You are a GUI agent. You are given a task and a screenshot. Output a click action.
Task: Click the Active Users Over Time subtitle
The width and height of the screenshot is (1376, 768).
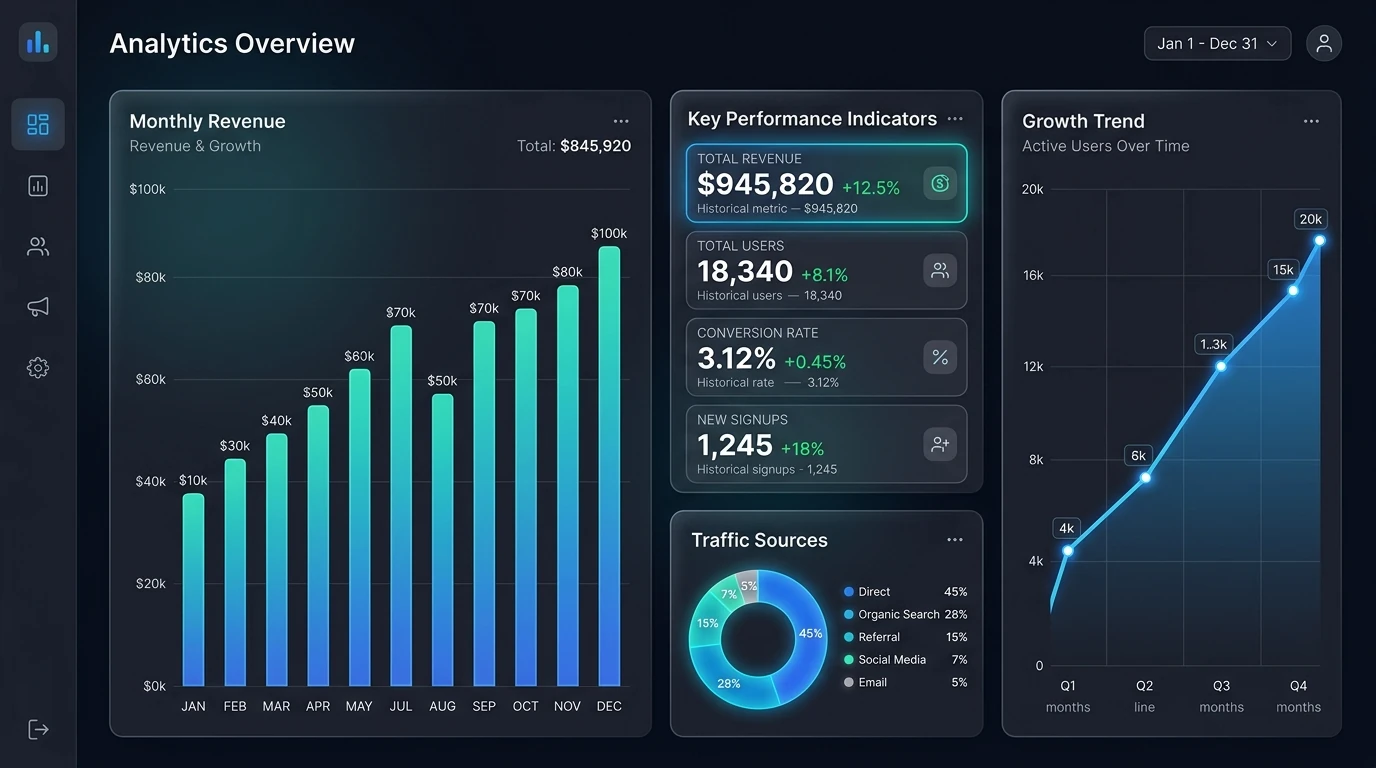[1106, 146]
